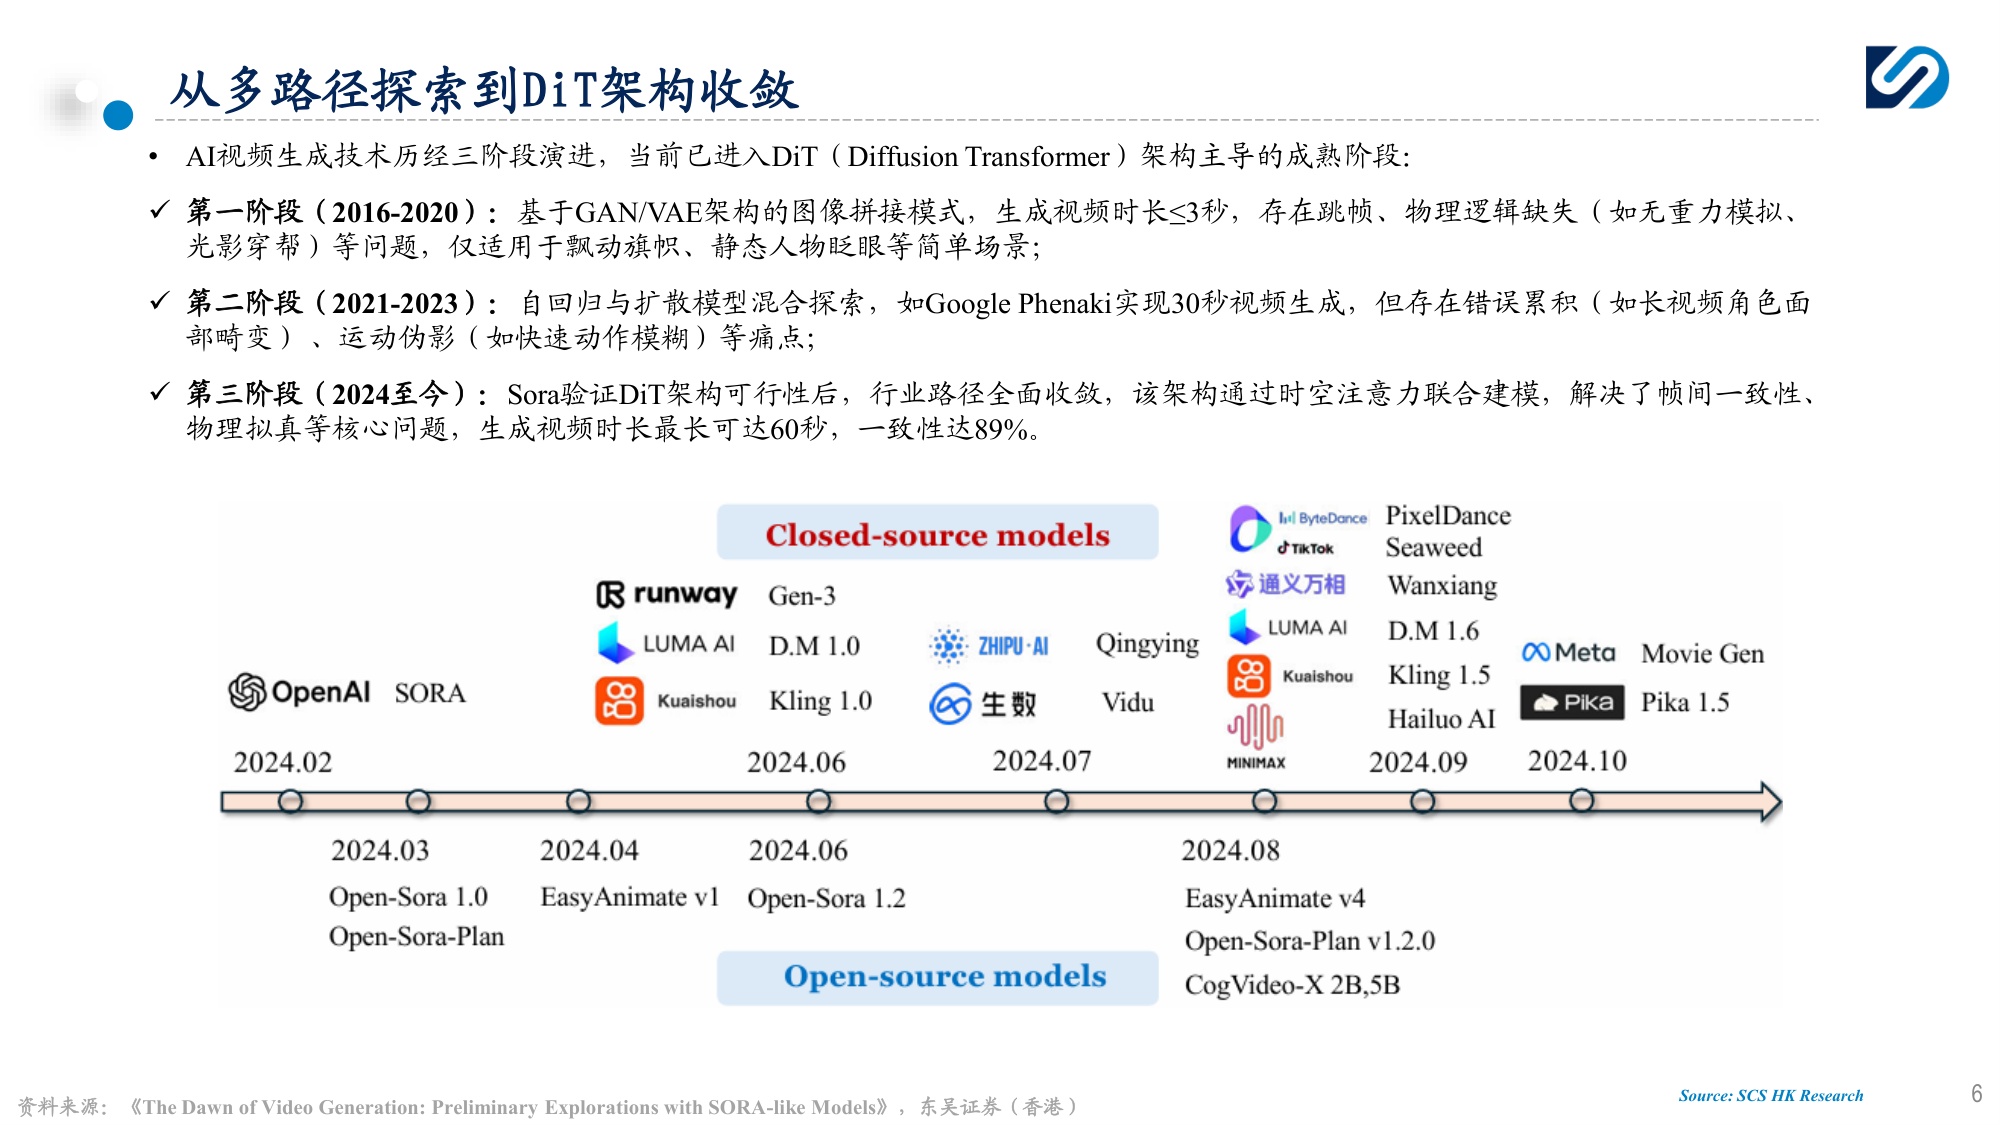The image size is (2000, 1125).
Task: Click the blue company logo at top right
Action: pyautogui.click(x=1907, y=77)
